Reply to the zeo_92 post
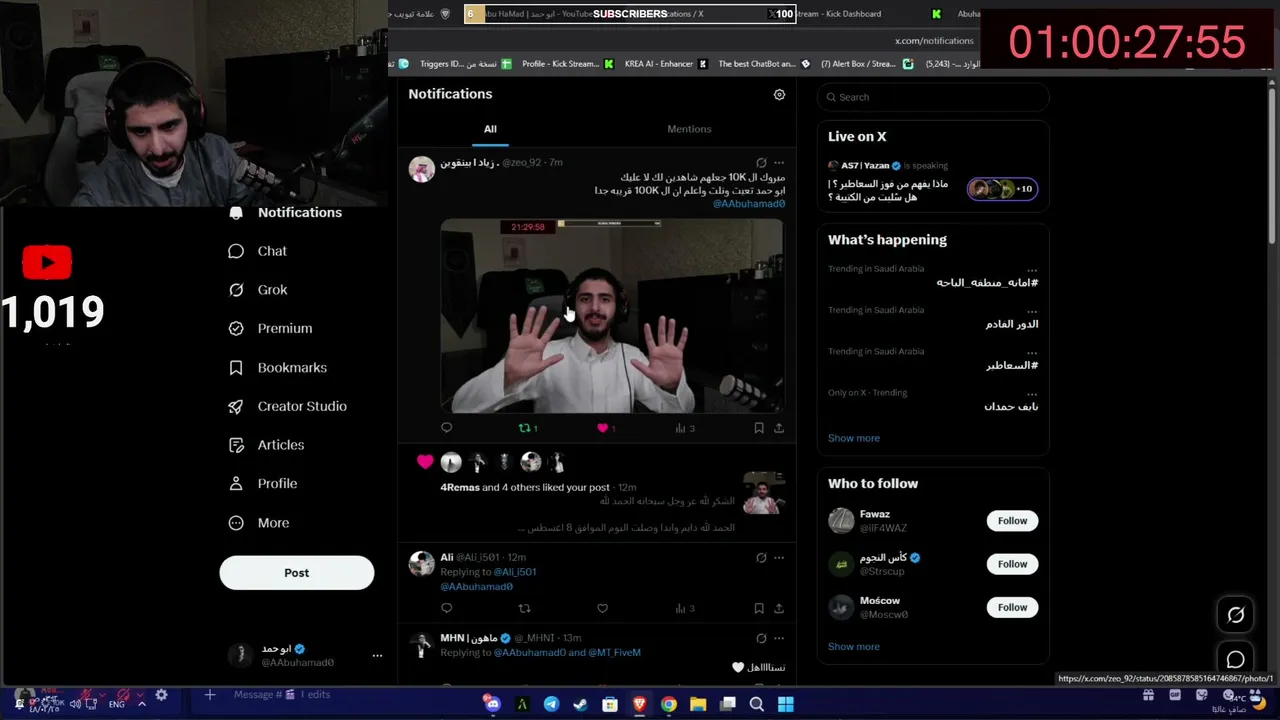This screenshot has height=720, width=1280. pyautogui.click(x=447, y=428)
